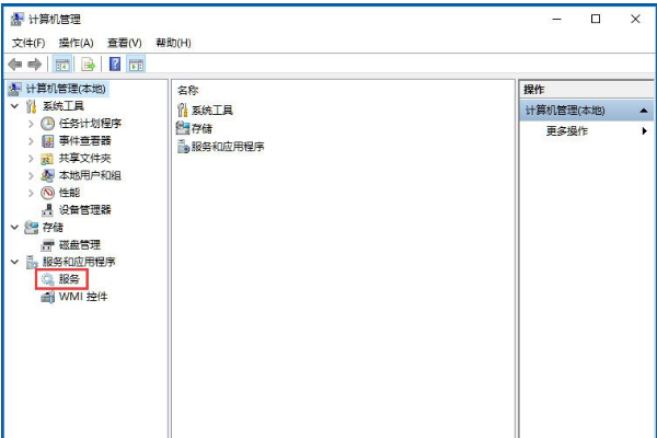Open the 帮助(H) menu
This screenshot has height=438, width=657.
pos(173,43)
